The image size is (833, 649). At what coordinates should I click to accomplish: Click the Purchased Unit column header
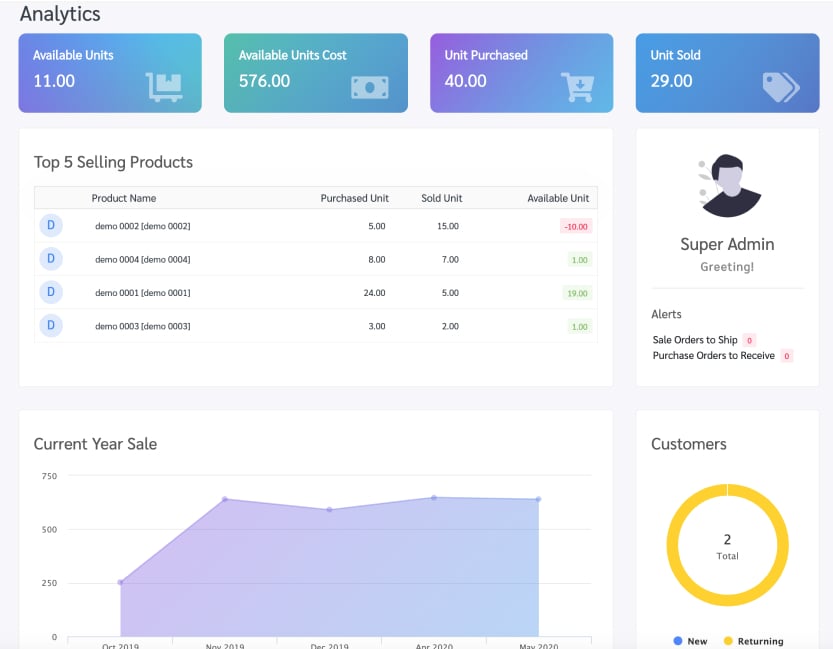[354, 198]
